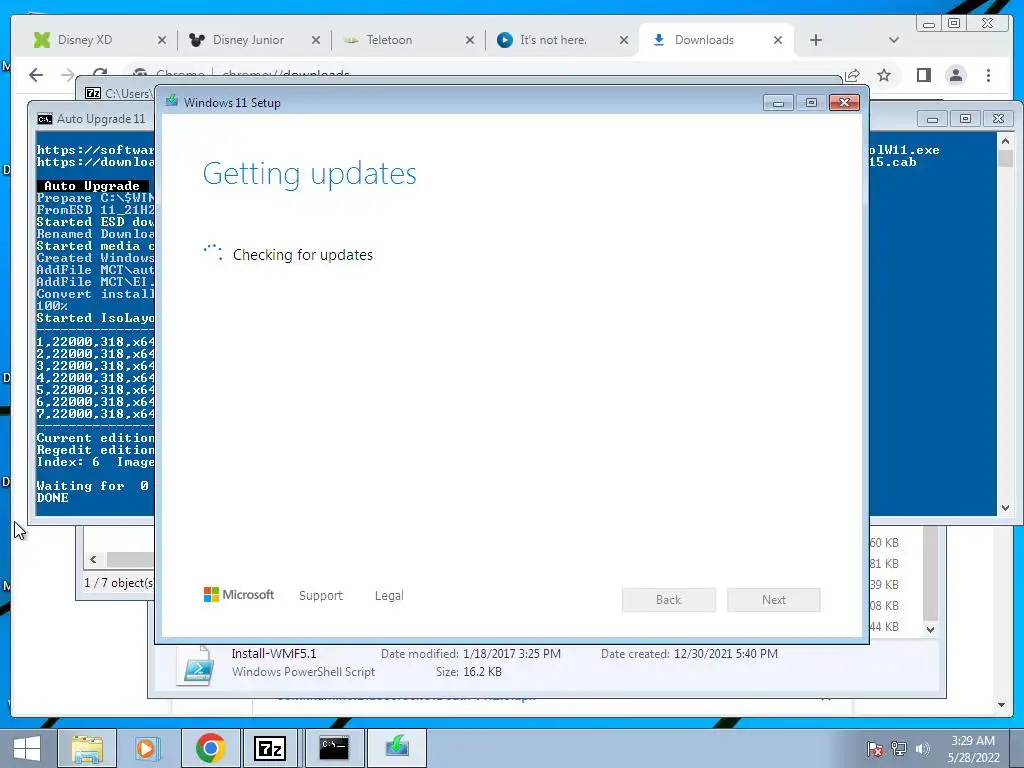The height and width of the screenshot is (768, 1024).
Task: Click the Windows 11 Setup title icon
Action: tap(172, 102)
